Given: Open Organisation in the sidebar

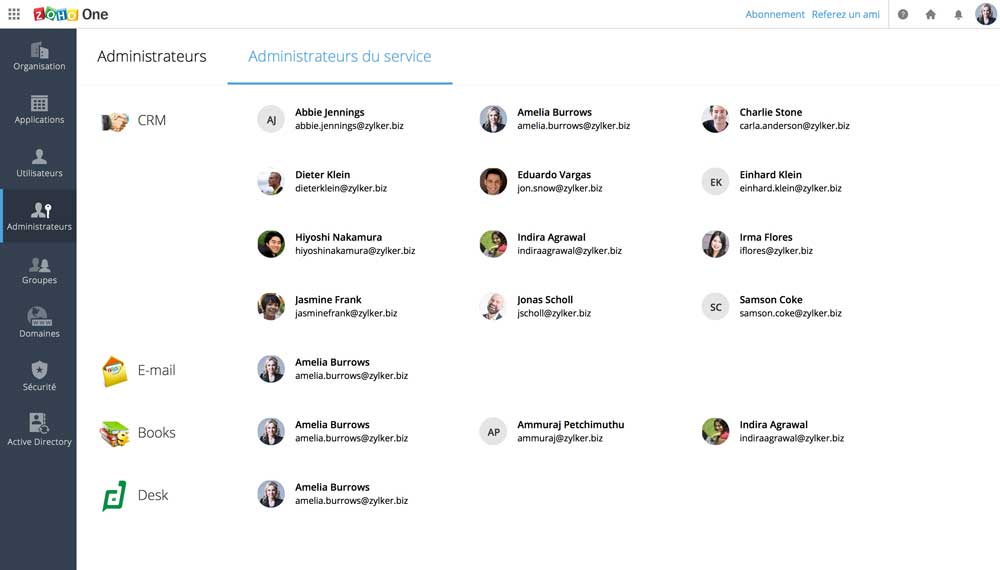Looking at the screenshot, I should coord(39,56).
